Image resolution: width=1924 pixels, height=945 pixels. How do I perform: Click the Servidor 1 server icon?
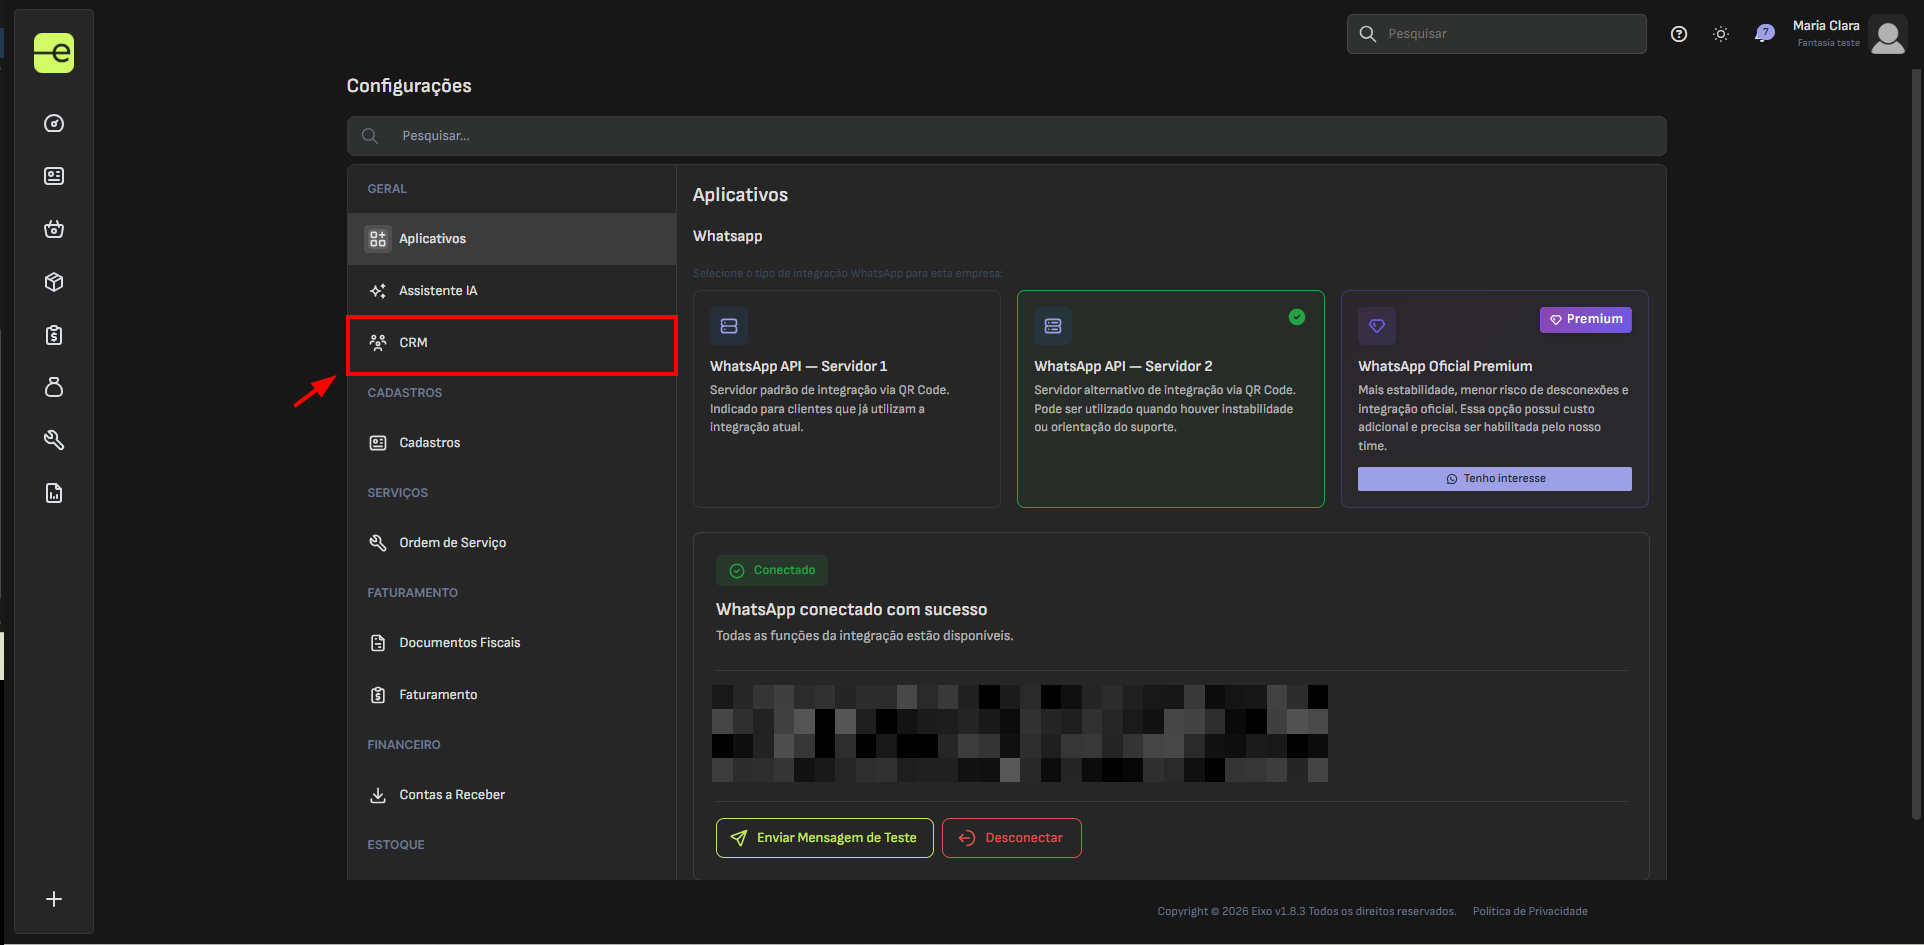(729, 326)
